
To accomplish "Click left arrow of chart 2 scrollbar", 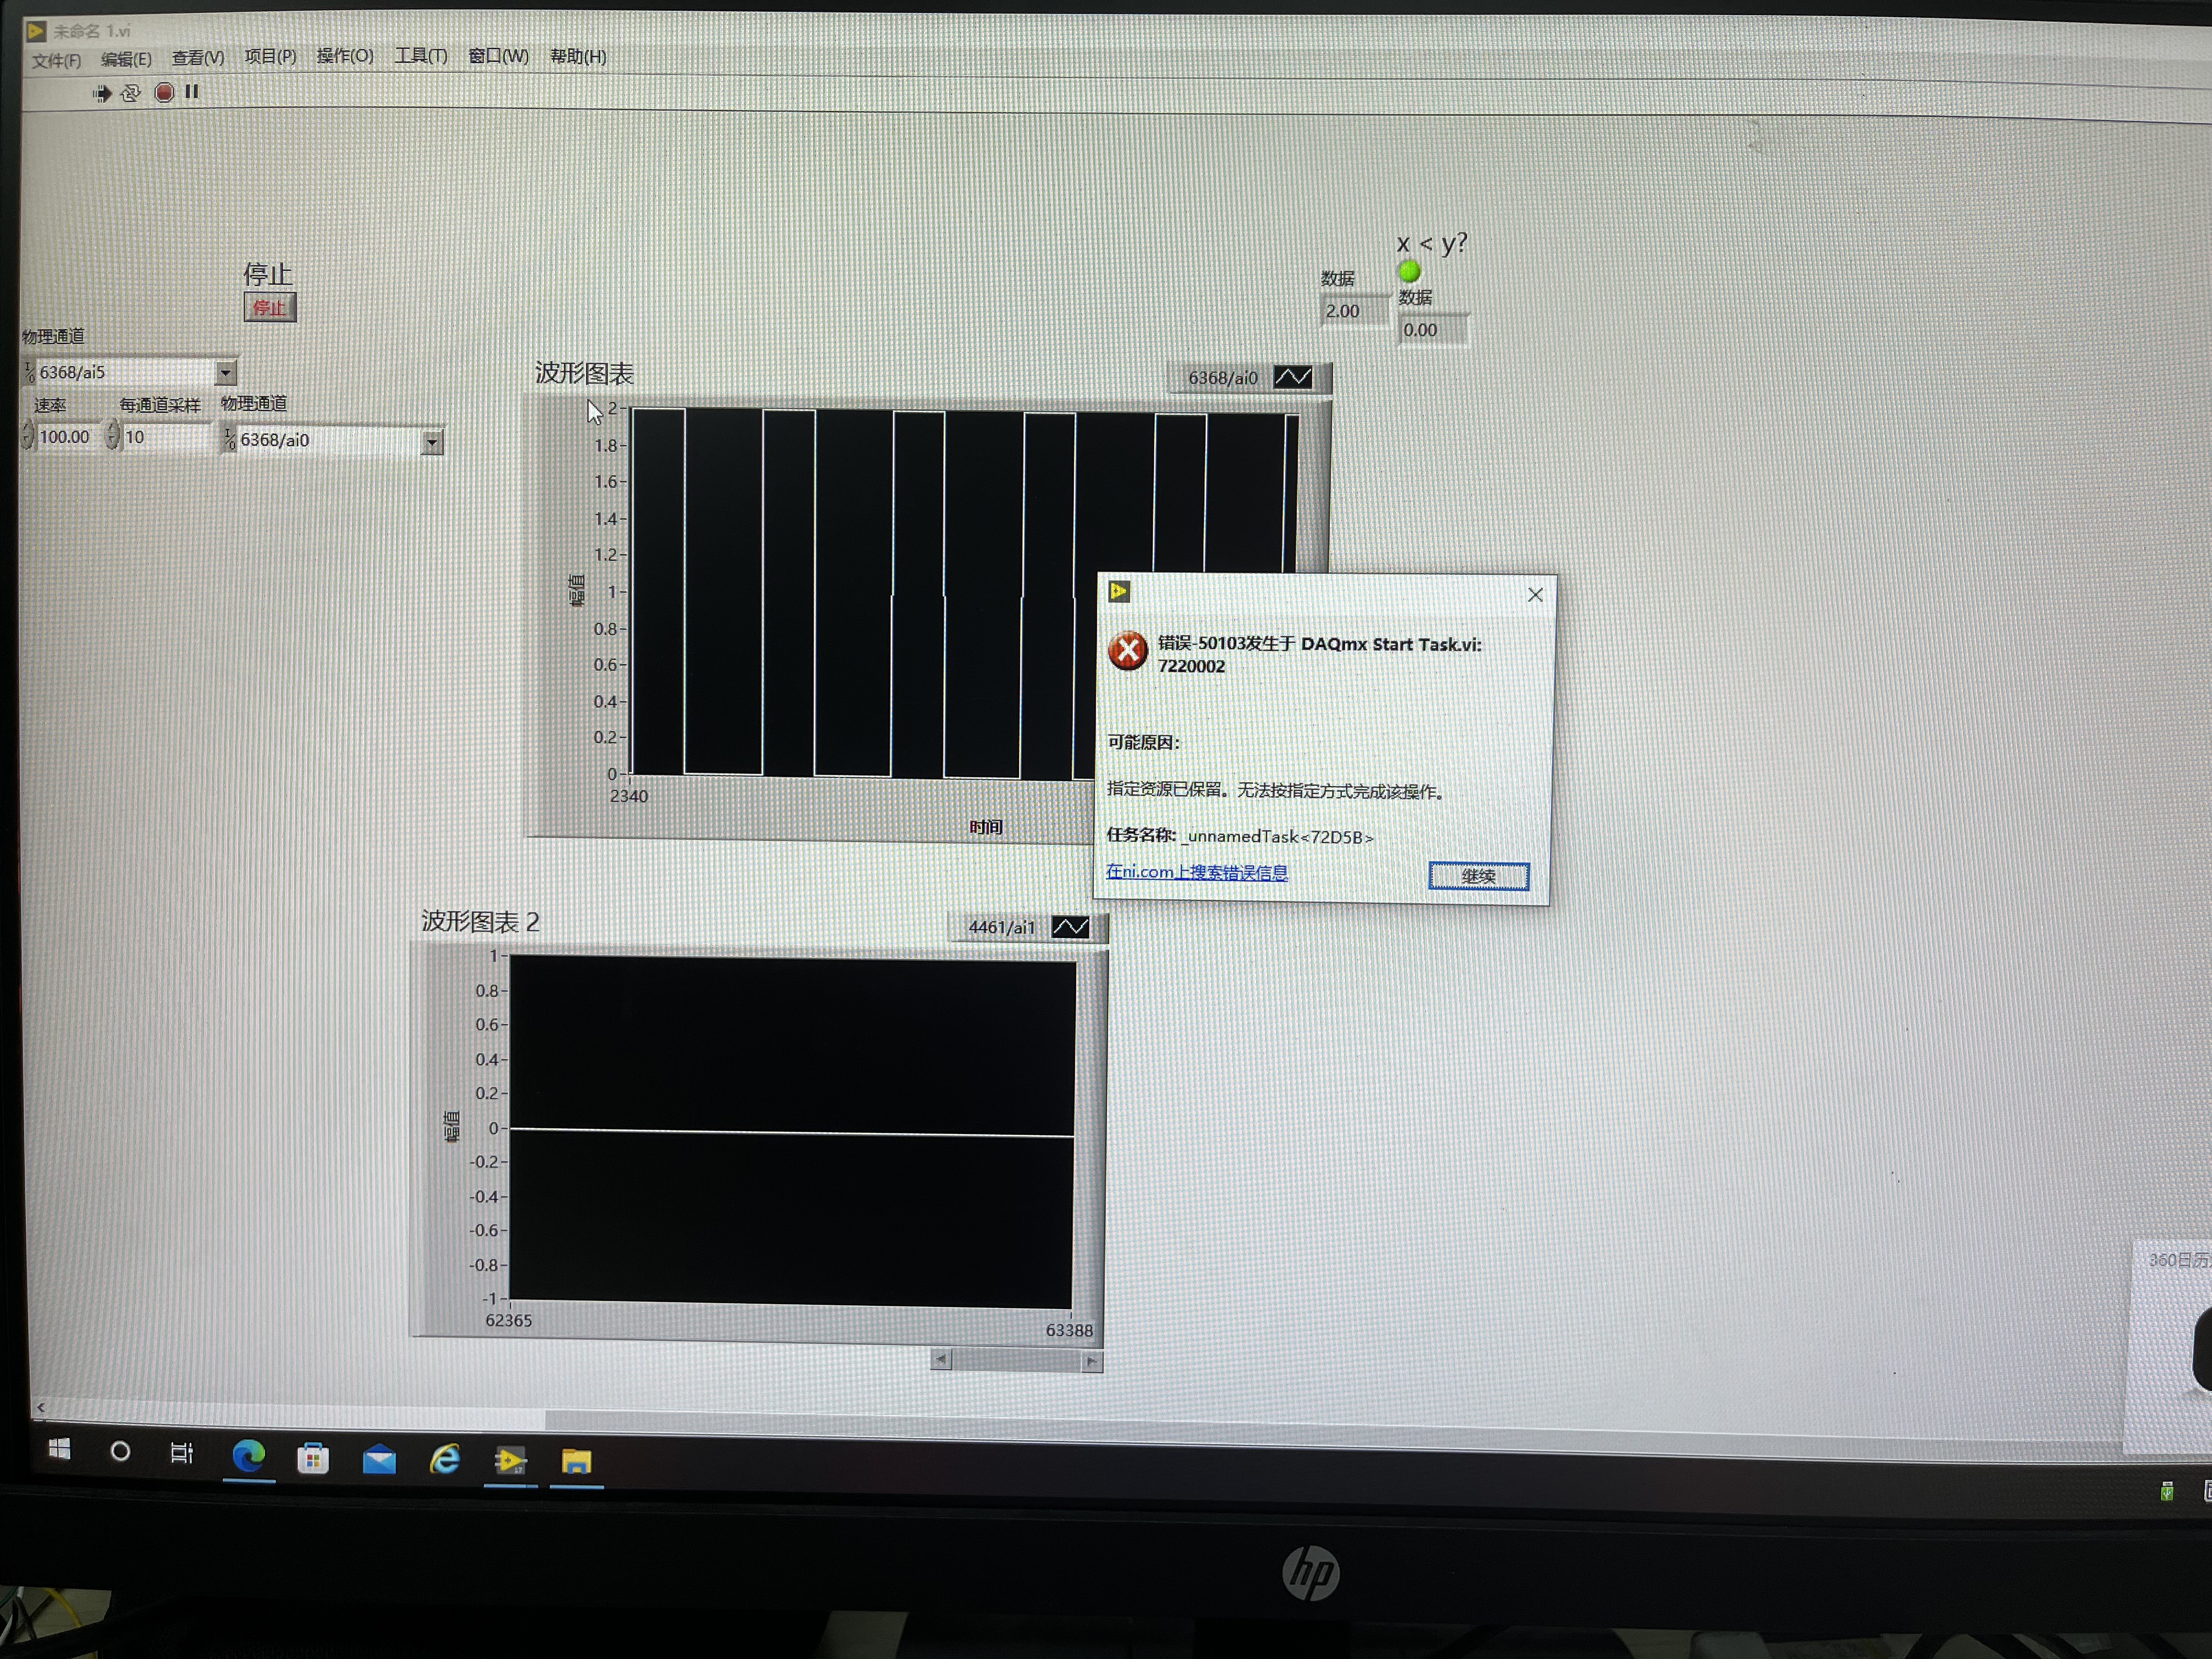I will (x=940, y=1359).
